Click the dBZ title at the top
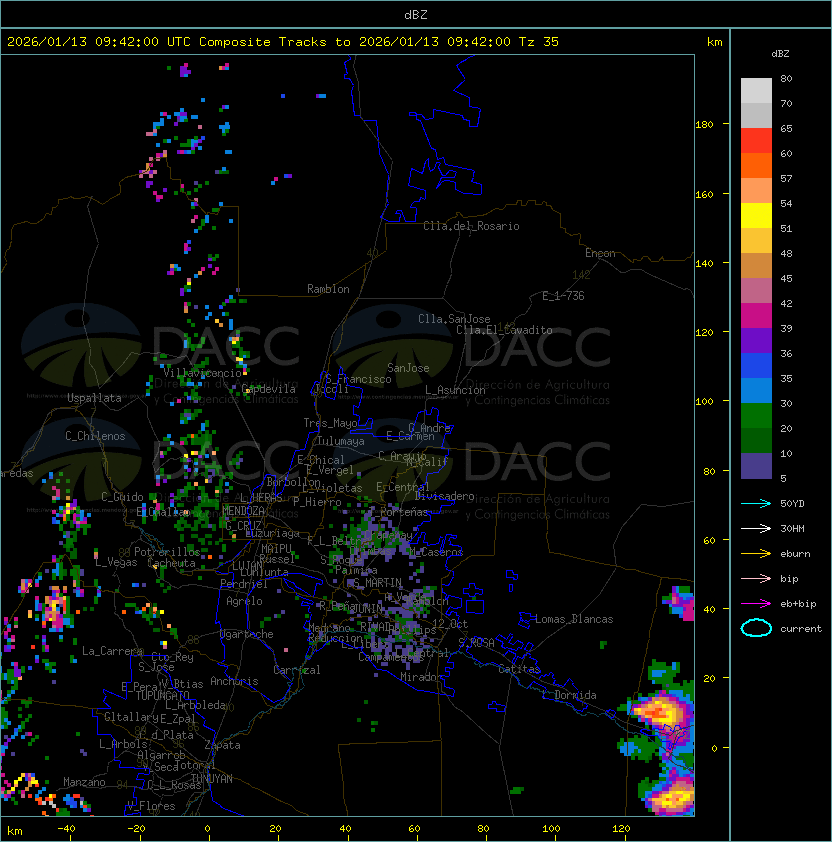This screenshot has width=832, height=842. pyautogui.click(x=416, y=15)
